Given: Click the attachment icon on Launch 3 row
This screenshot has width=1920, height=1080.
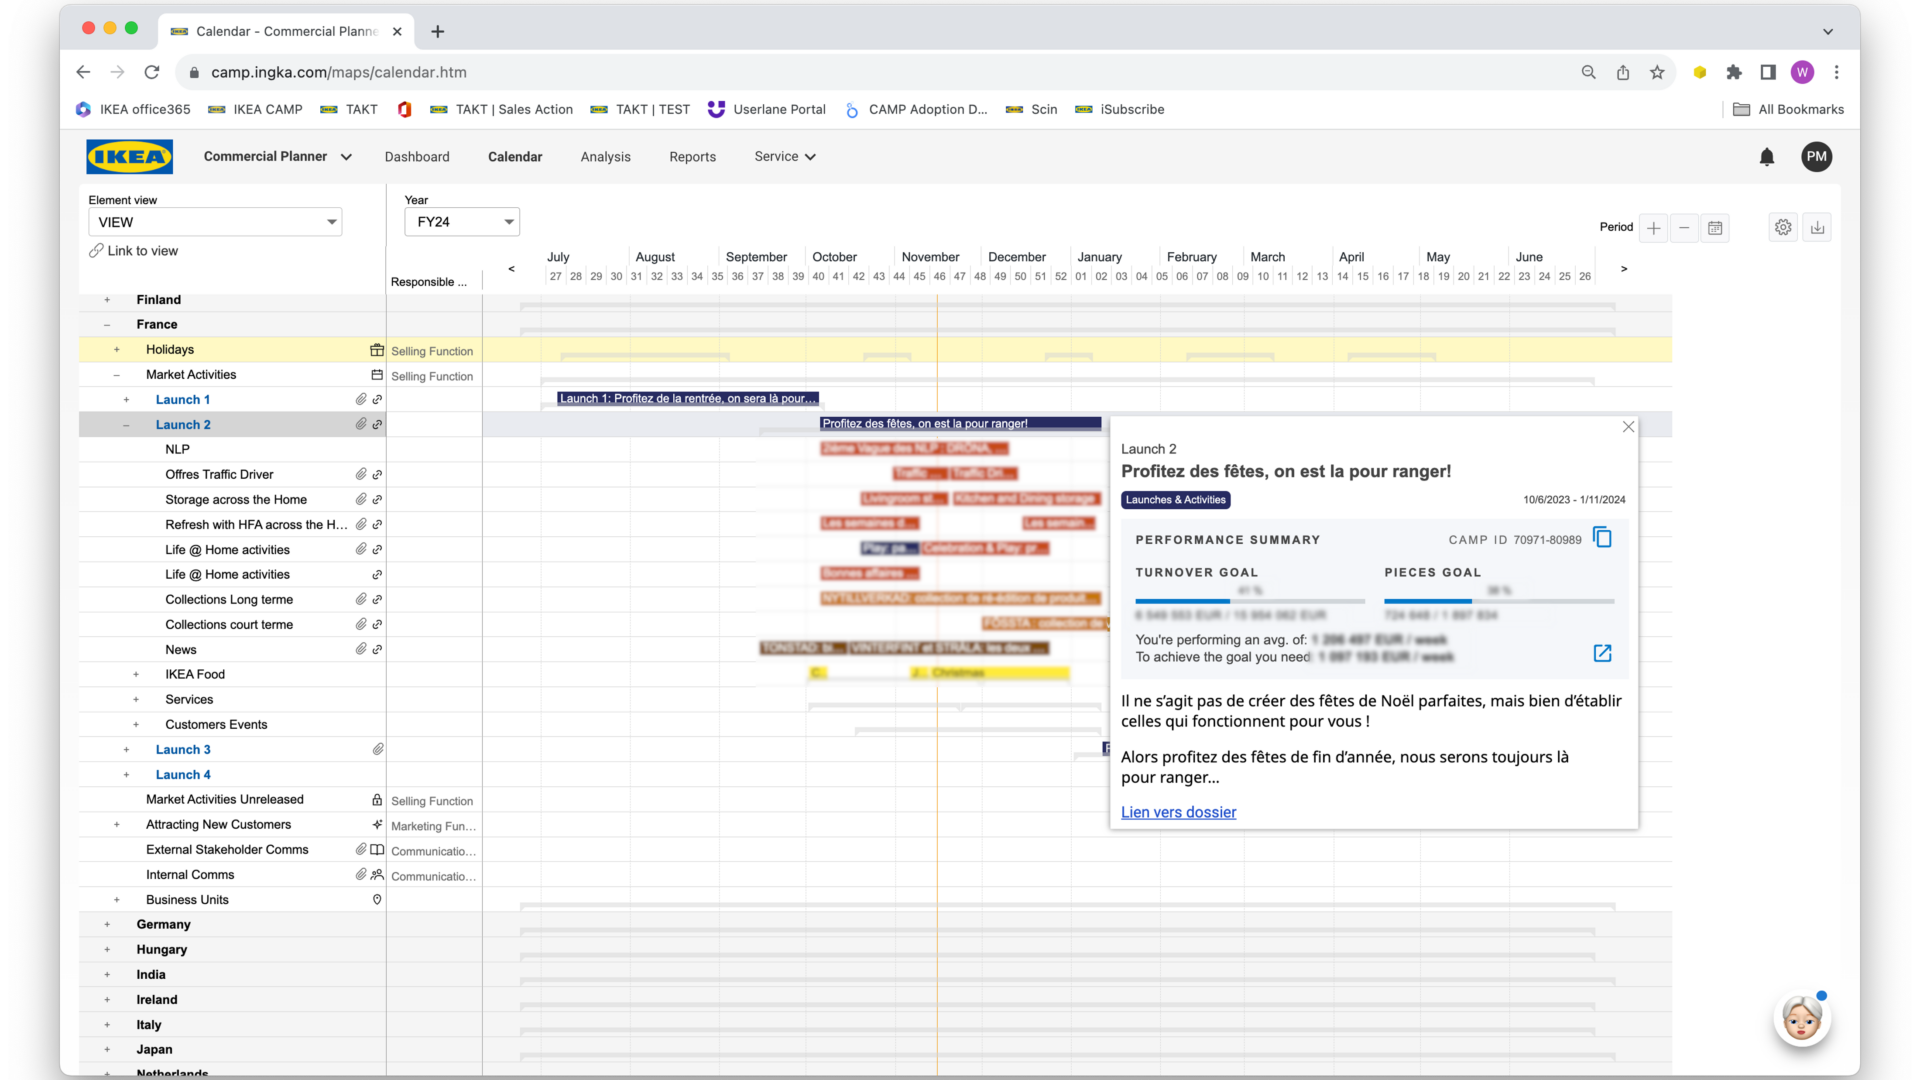Looking at the screenshot, I should click(378, 749).
